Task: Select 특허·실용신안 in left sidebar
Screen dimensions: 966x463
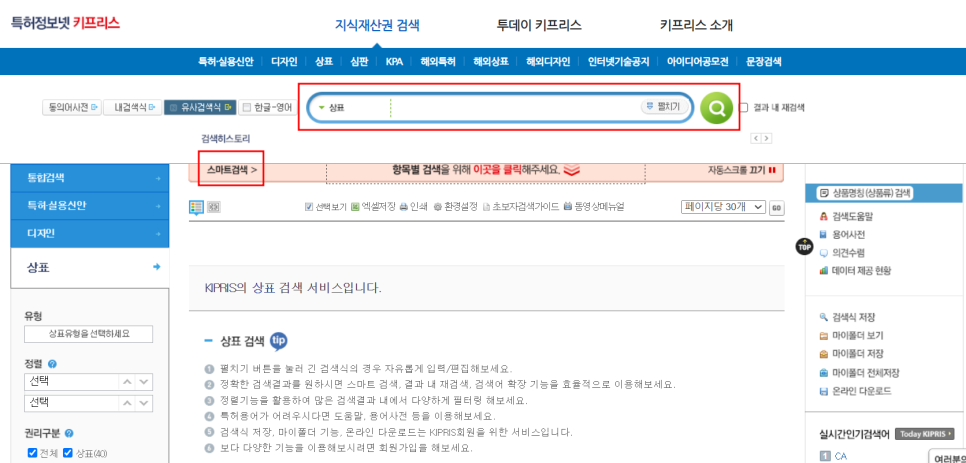Action: tap(90, 206)
